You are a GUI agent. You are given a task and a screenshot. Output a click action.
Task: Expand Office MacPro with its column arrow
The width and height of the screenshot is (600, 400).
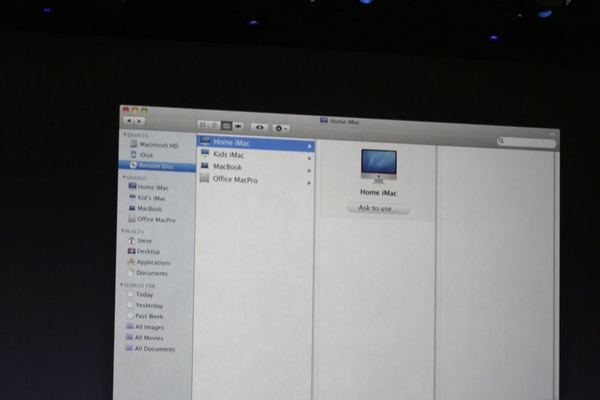click(x=309, y=183)
